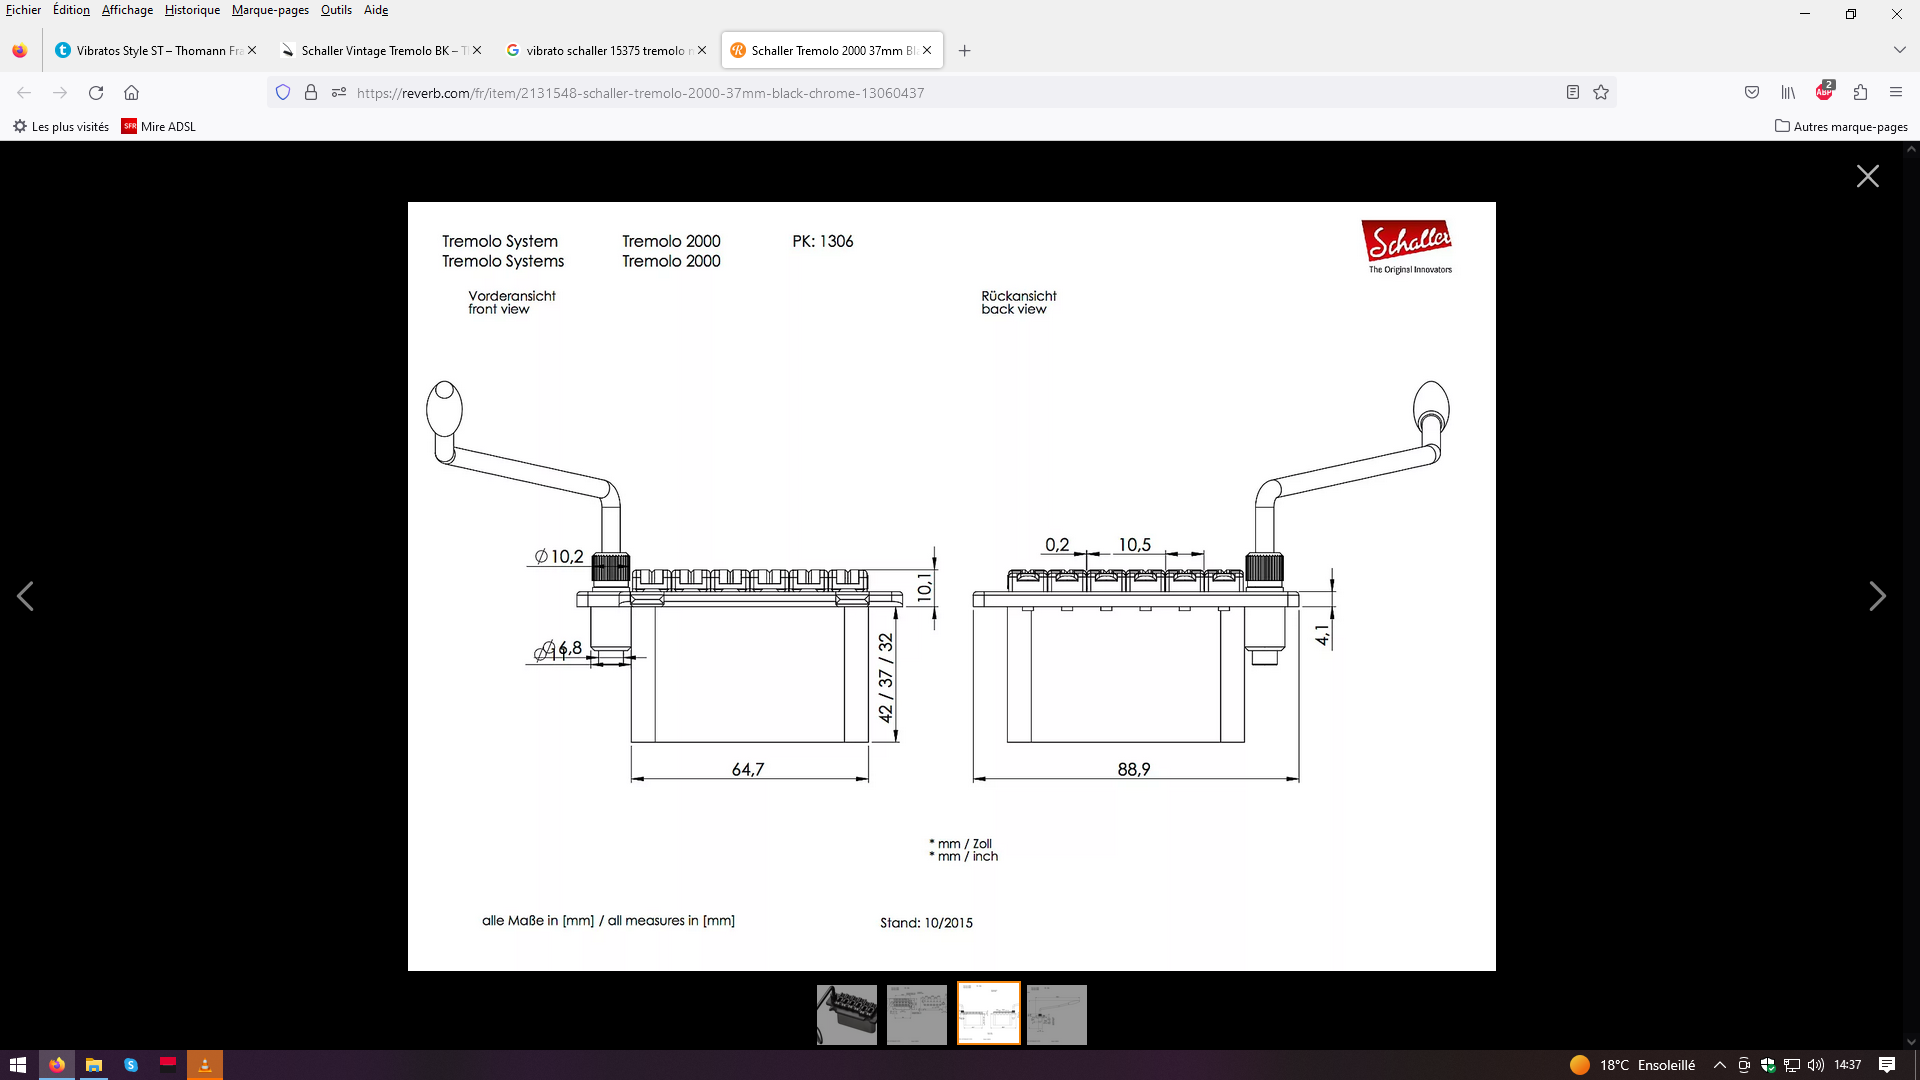Open the notification center
1920x1080 pixels.
(1887, 1065)
